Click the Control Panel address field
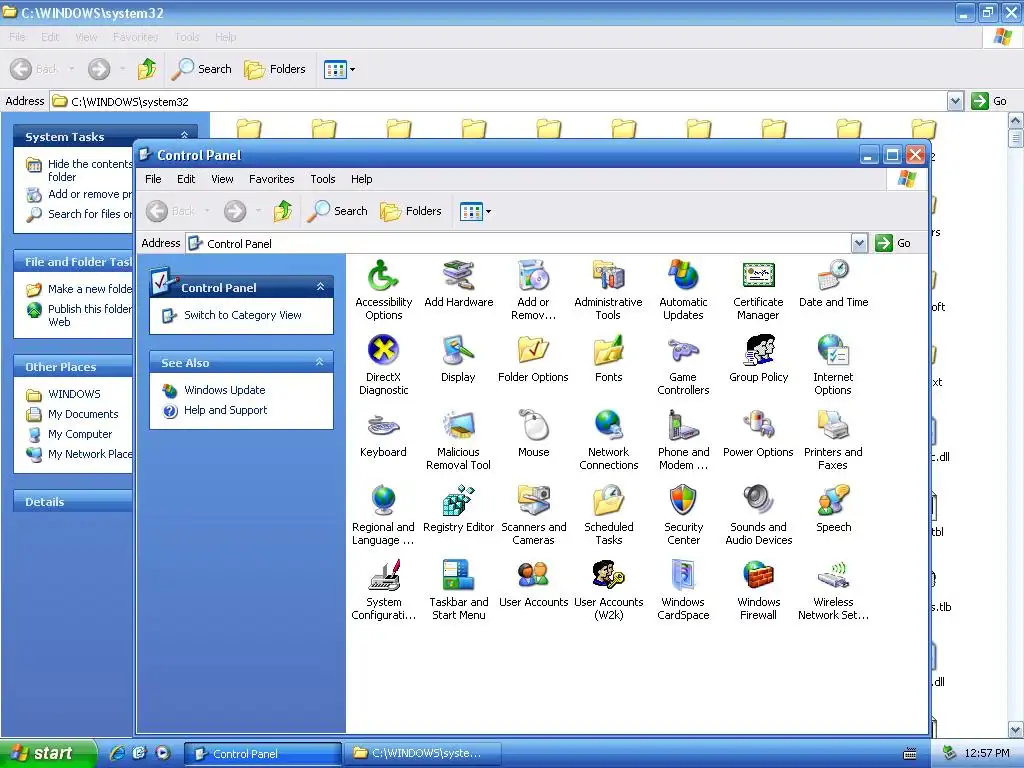This screenshot has width=1024, height=768. pyautogui.click(x=519, y=243)
